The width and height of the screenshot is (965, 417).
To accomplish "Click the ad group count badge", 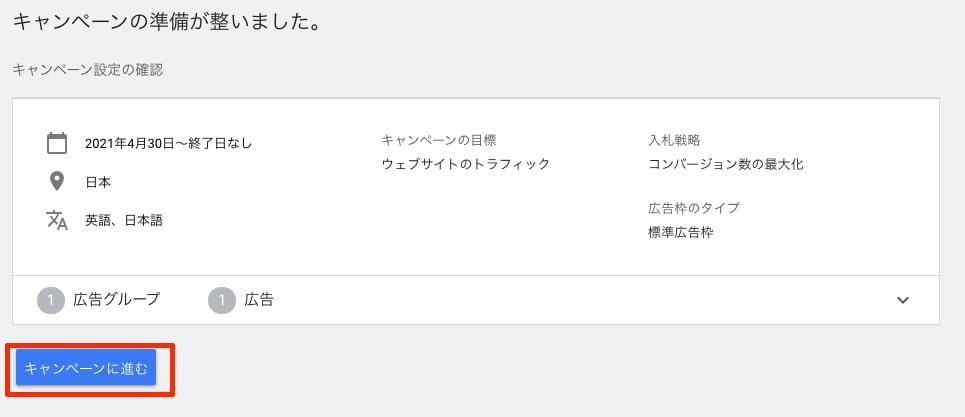I will (51, 299).
